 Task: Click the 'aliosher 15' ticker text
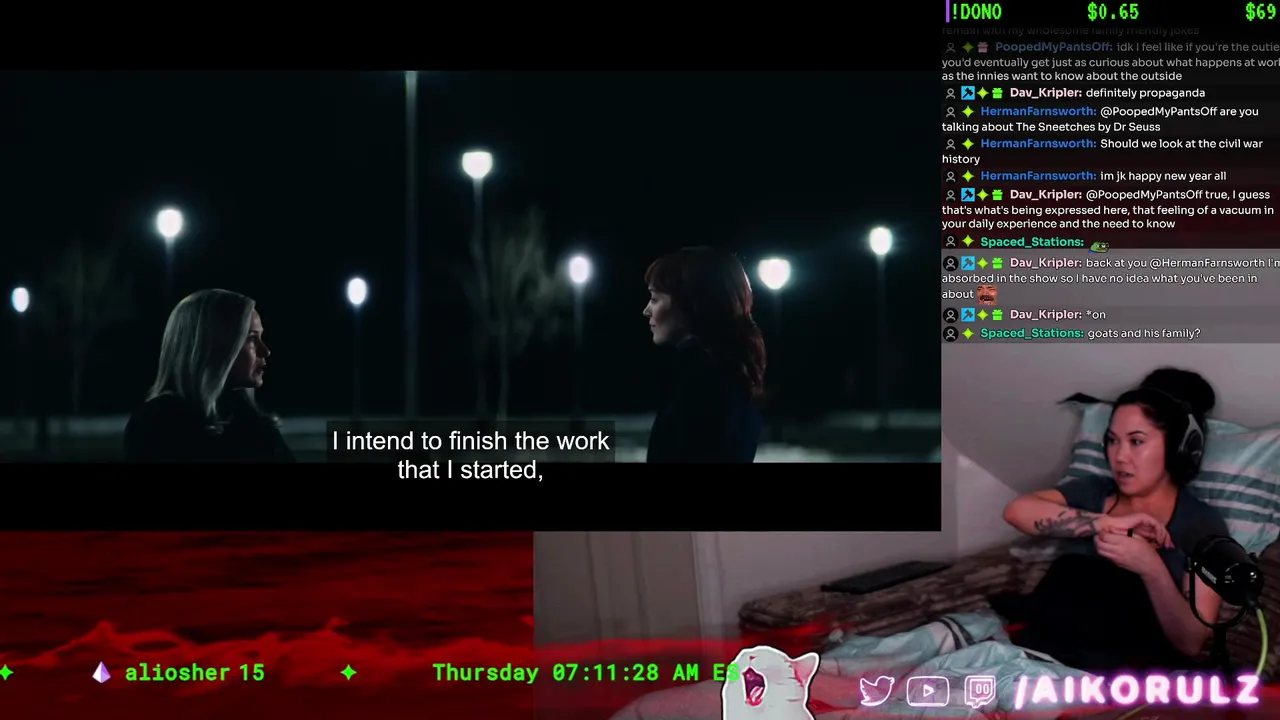[x=194, y=673]
